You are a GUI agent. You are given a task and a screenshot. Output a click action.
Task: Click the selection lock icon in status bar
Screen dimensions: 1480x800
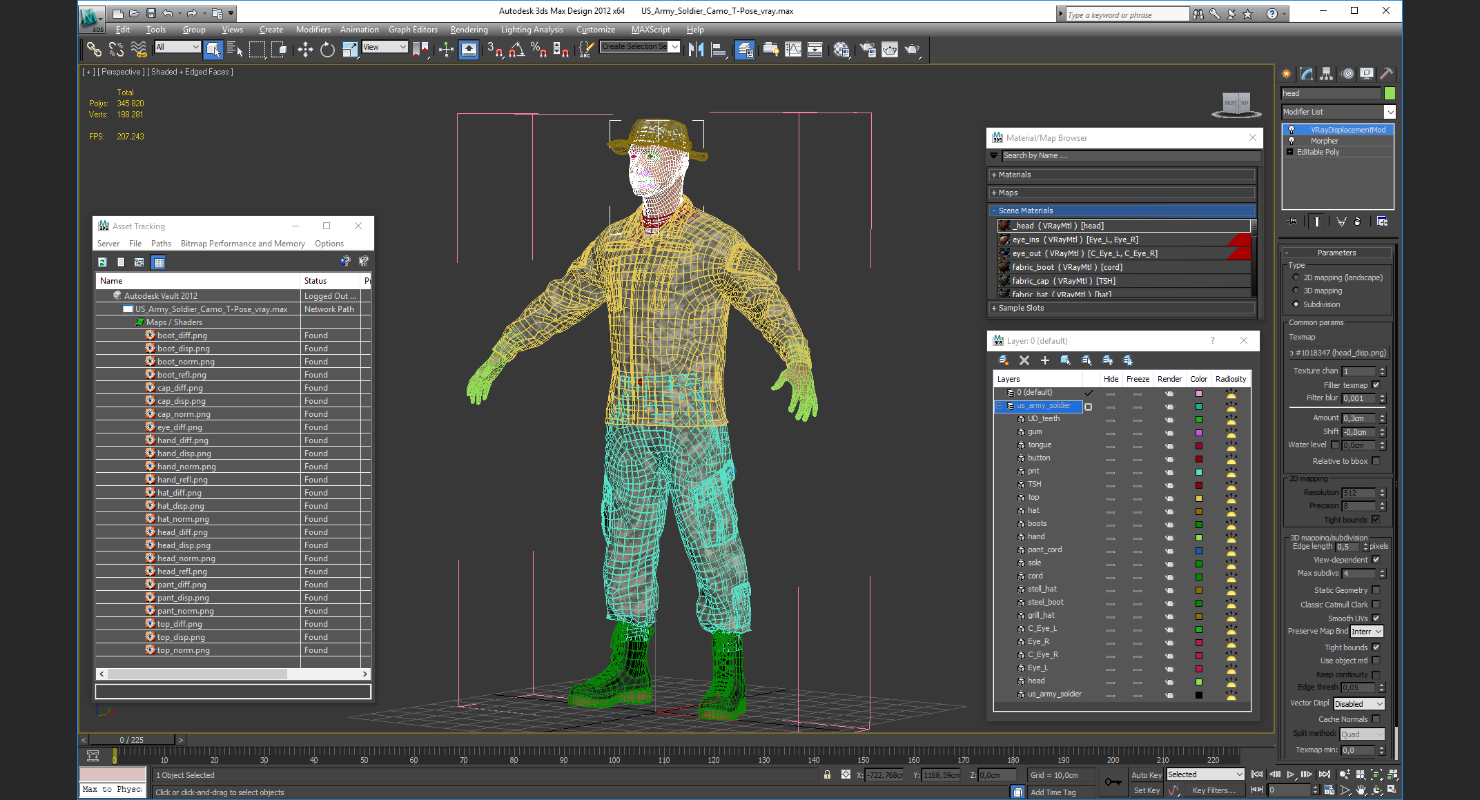(827, 775)
